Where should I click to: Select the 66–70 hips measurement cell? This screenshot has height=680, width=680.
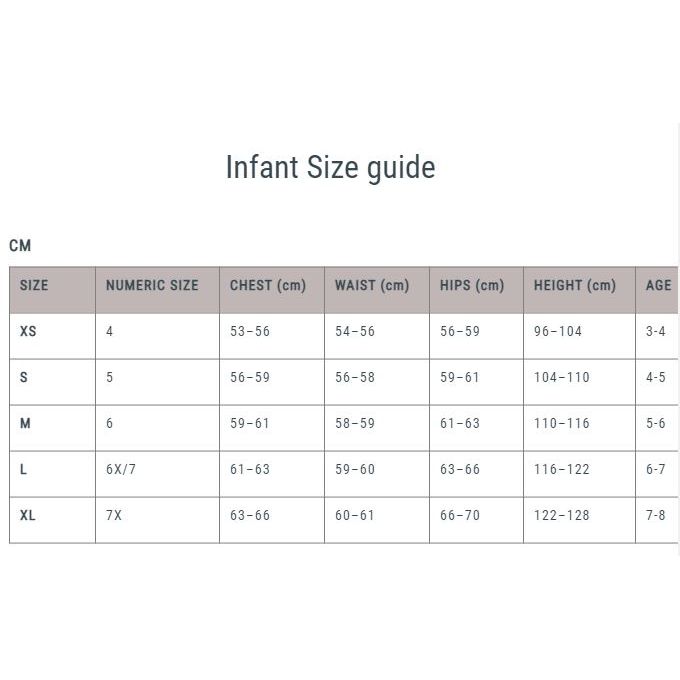460,515
